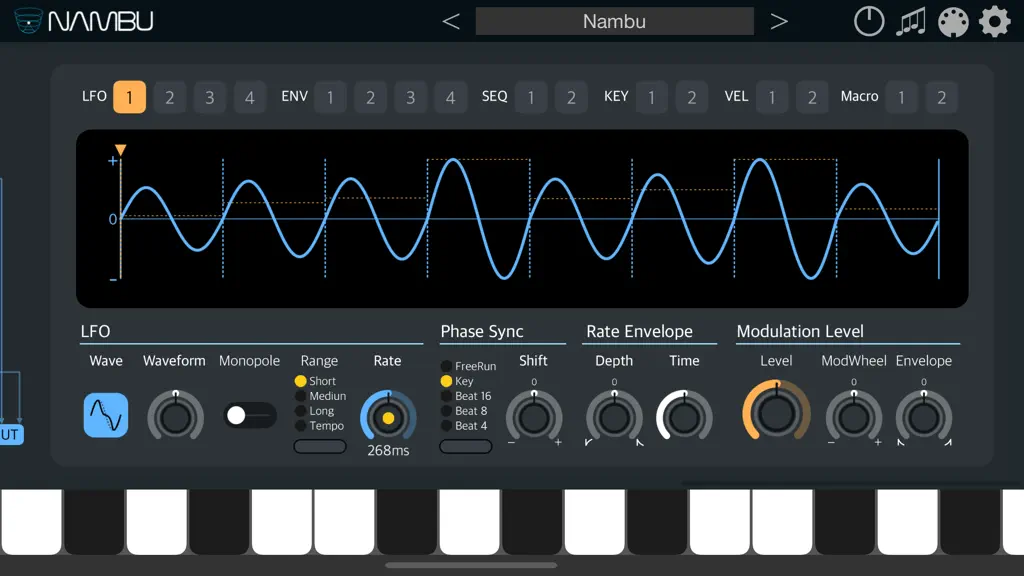Toggle the Monopole switch

point(250,415)
